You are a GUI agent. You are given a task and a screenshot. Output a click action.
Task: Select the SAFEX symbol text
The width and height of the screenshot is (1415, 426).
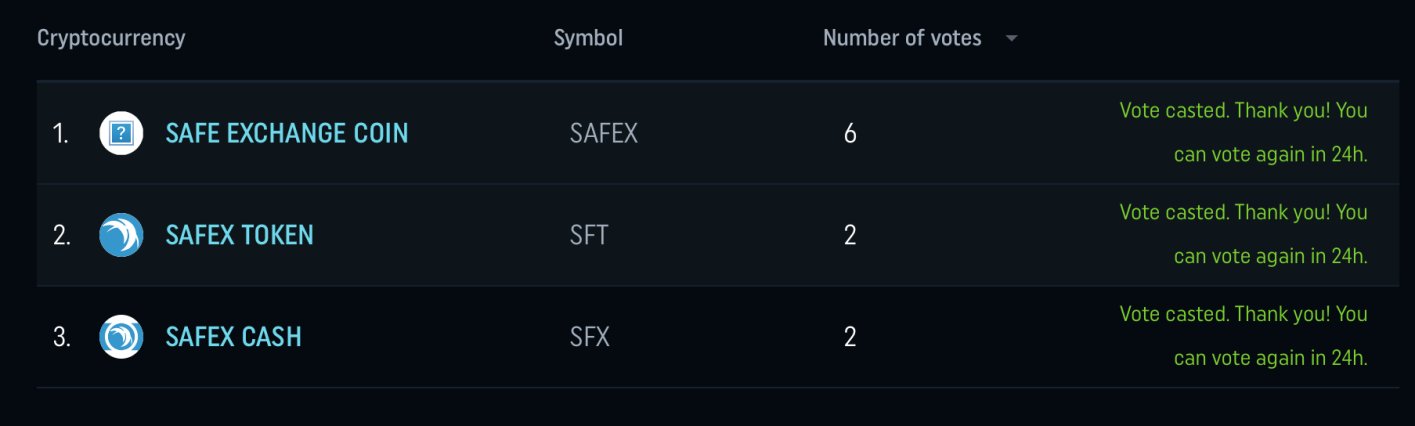click(604, 133)
